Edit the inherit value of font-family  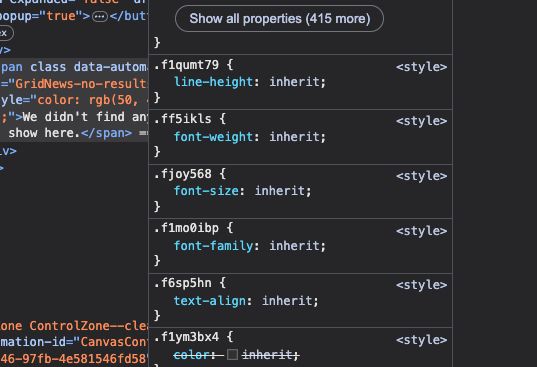tap(295, 246)
